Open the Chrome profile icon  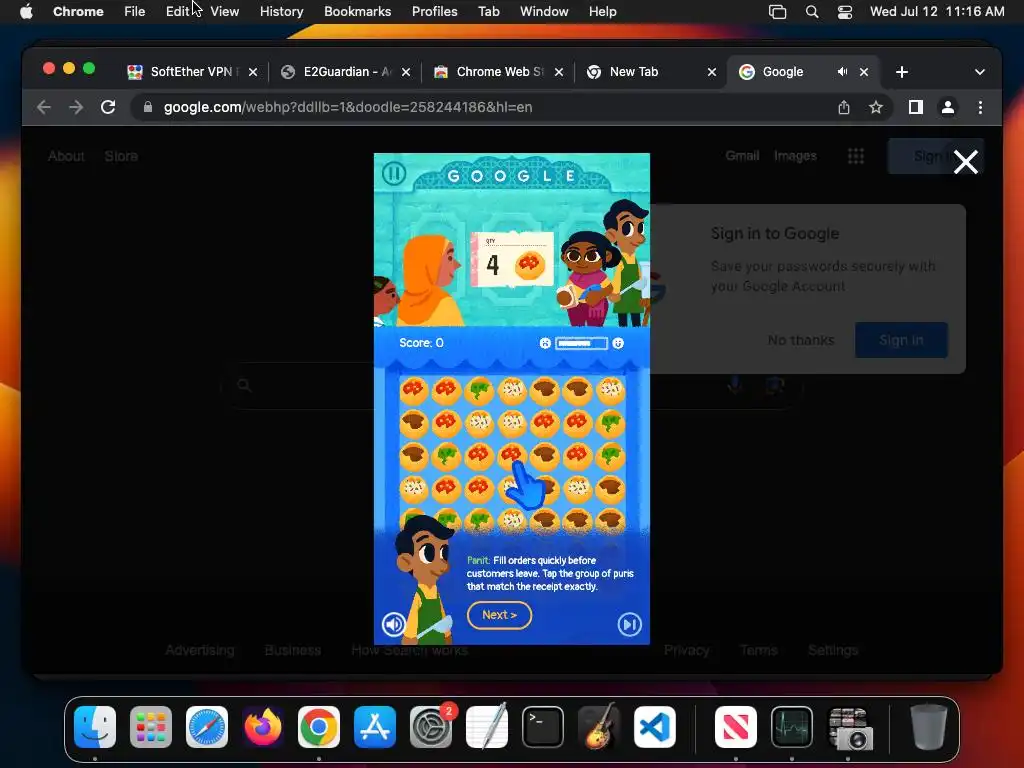point(948,107)
